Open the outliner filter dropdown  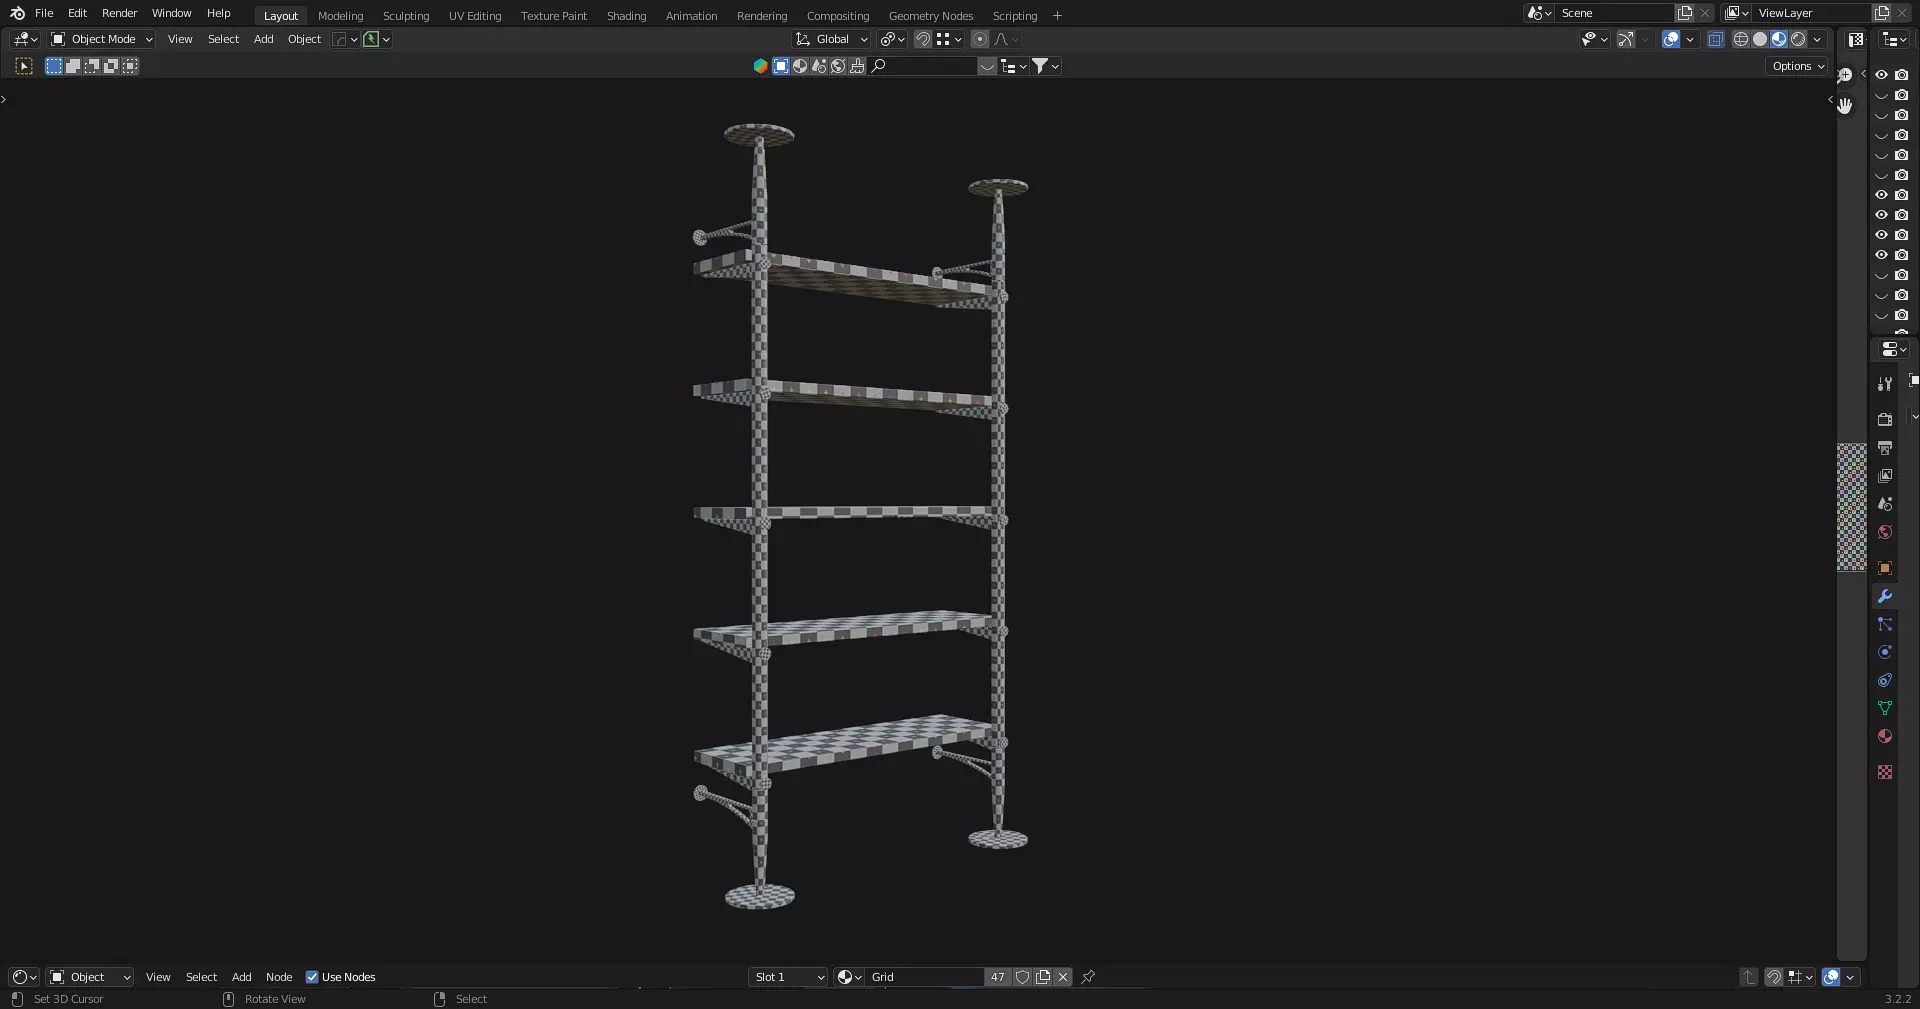(1045, 66)
